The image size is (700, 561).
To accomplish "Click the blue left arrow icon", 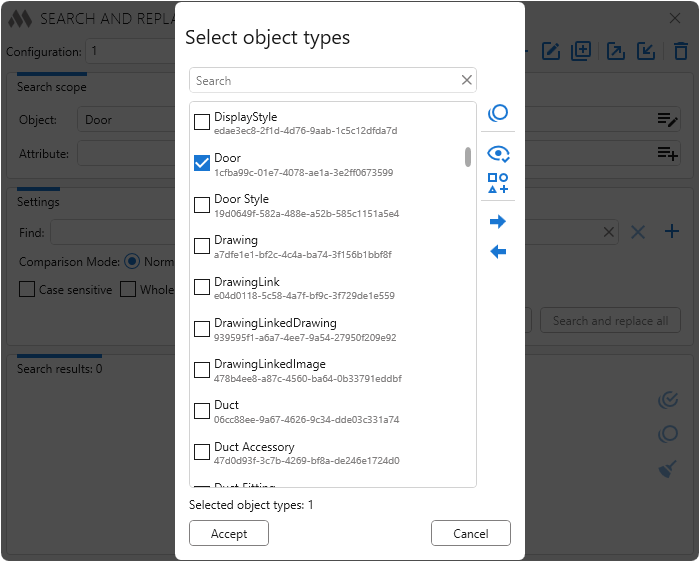I will [498, 252].
